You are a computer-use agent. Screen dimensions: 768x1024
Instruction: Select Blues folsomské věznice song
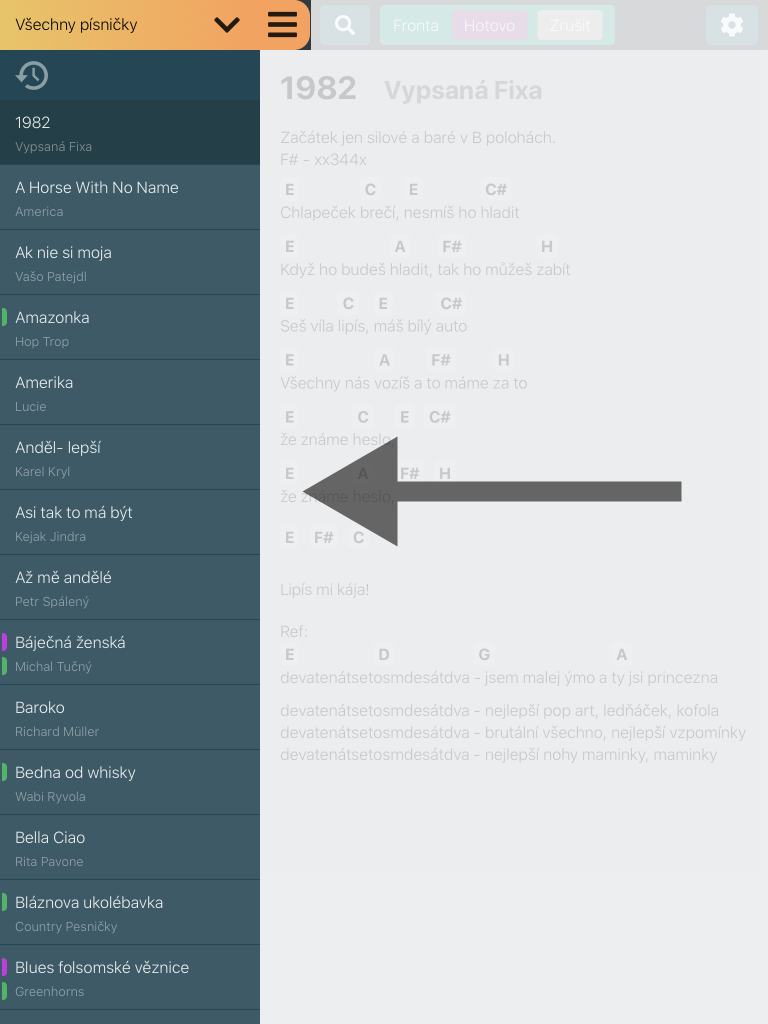click(x=130, y=978)
